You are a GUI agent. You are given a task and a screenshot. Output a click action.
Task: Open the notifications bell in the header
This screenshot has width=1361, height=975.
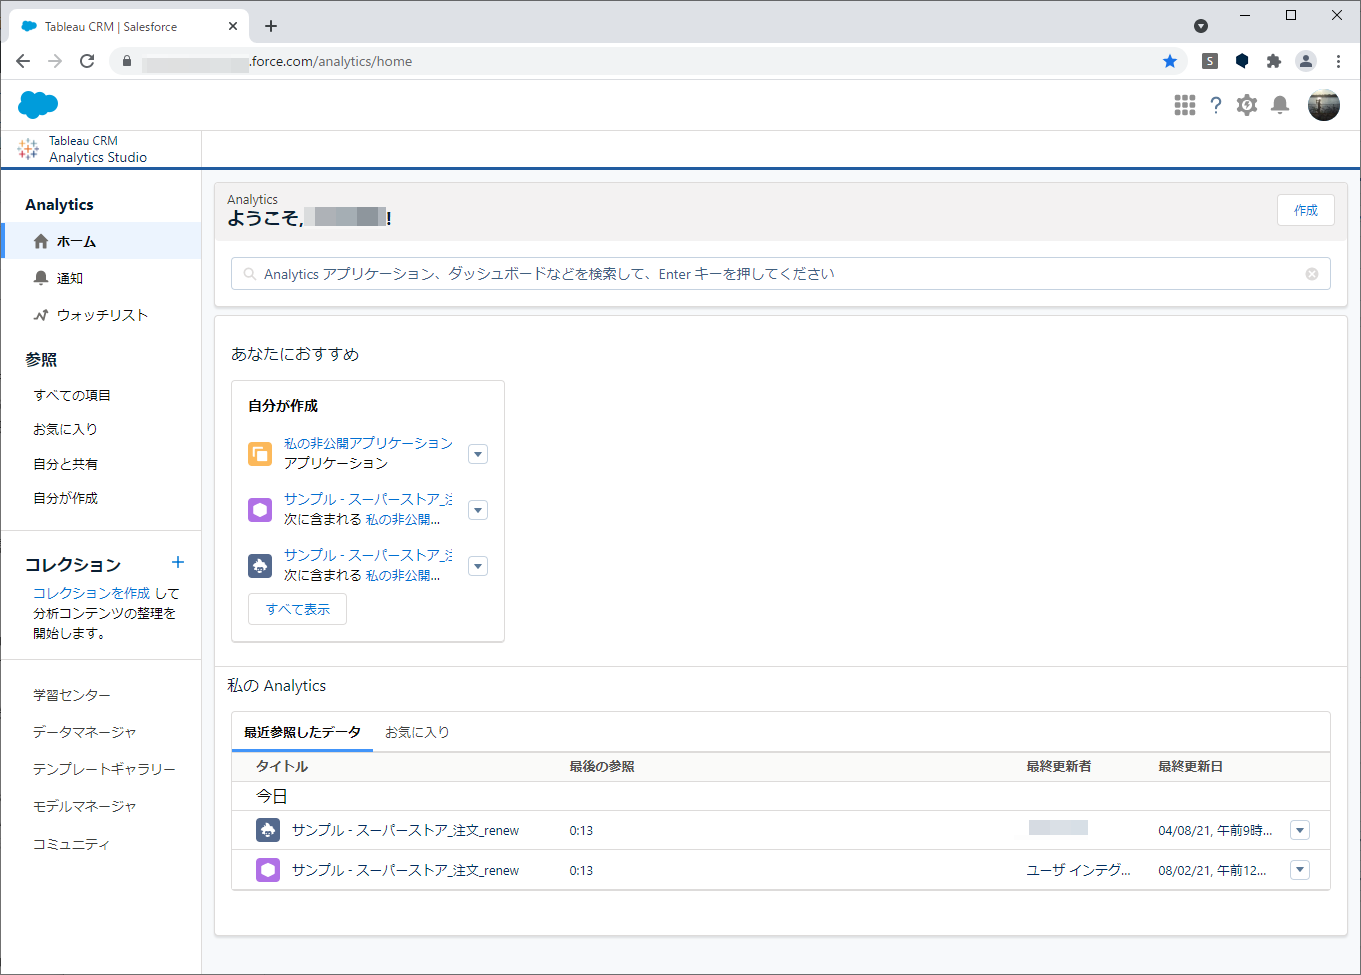[1280, 105]
